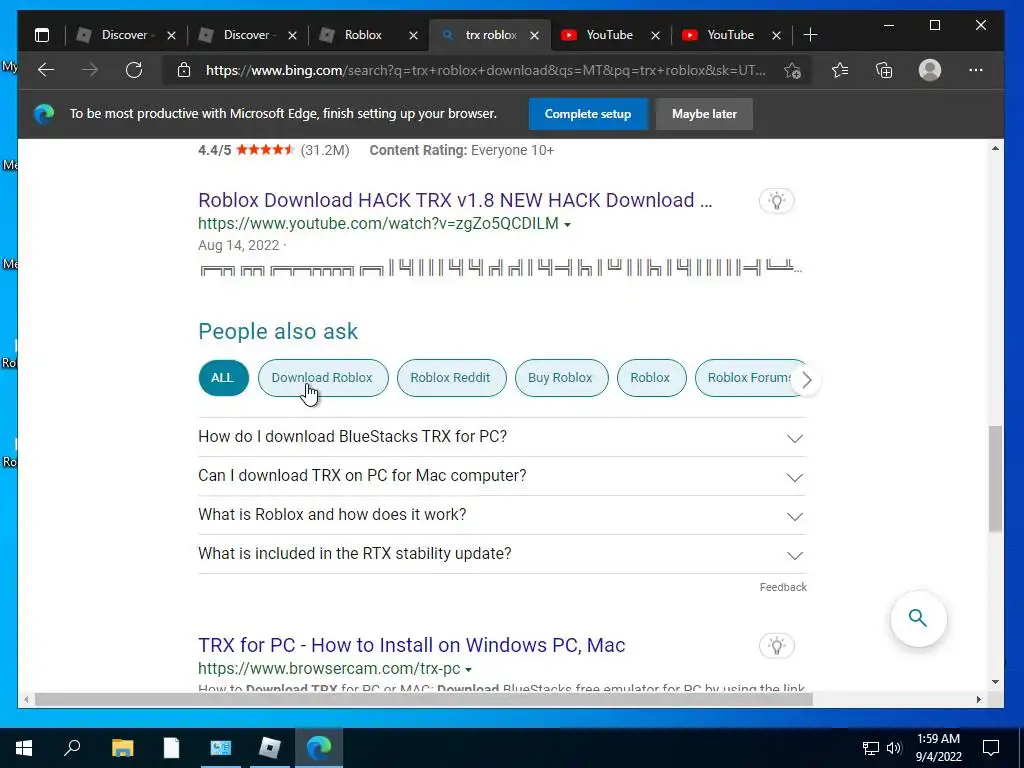
Task: Open the notification center icon
Action: (991, 748)
